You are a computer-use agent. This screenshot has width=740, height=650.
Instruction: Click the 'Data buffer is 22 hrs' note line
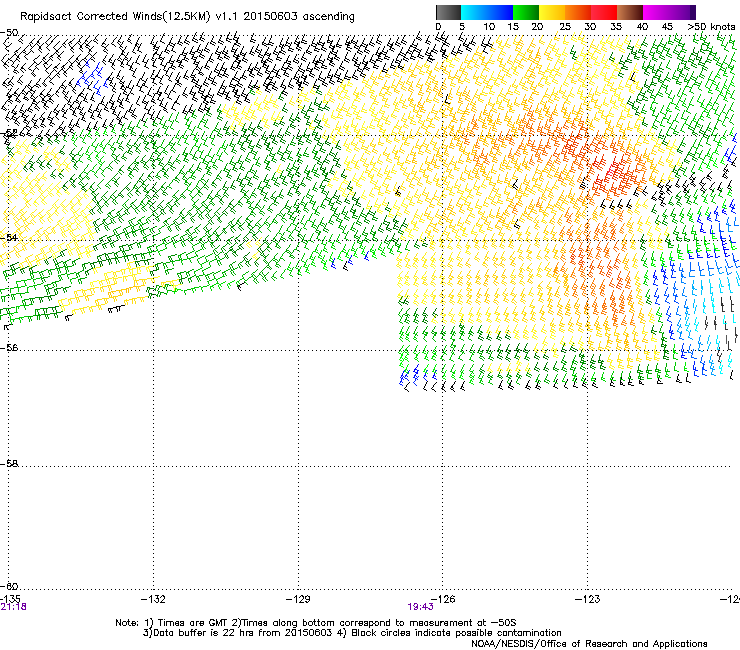[352, 633]
